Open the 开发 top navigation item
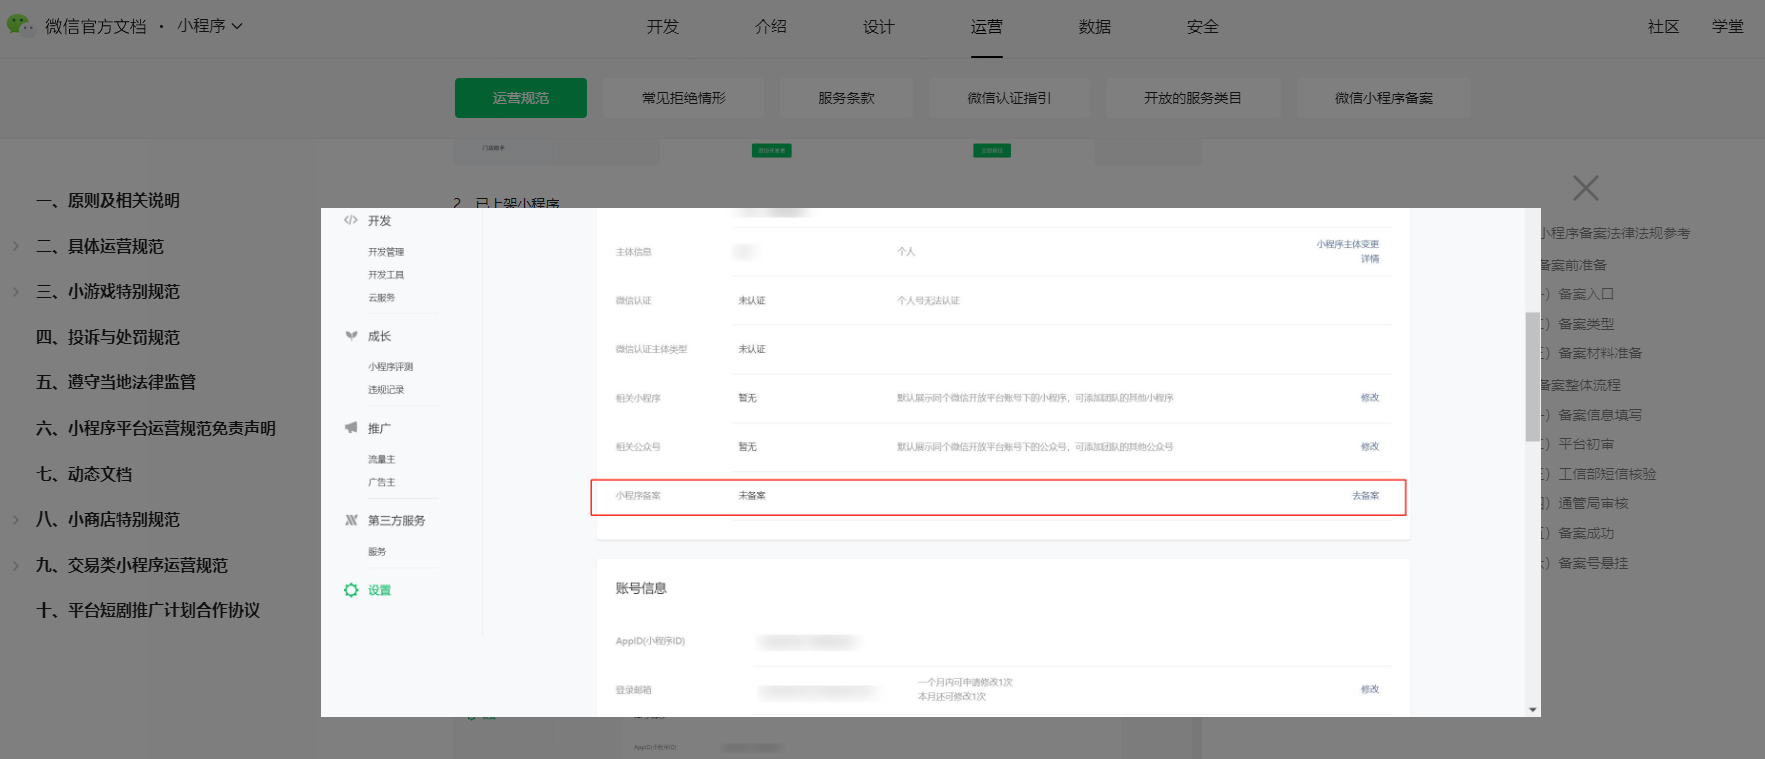 (663, 27)
